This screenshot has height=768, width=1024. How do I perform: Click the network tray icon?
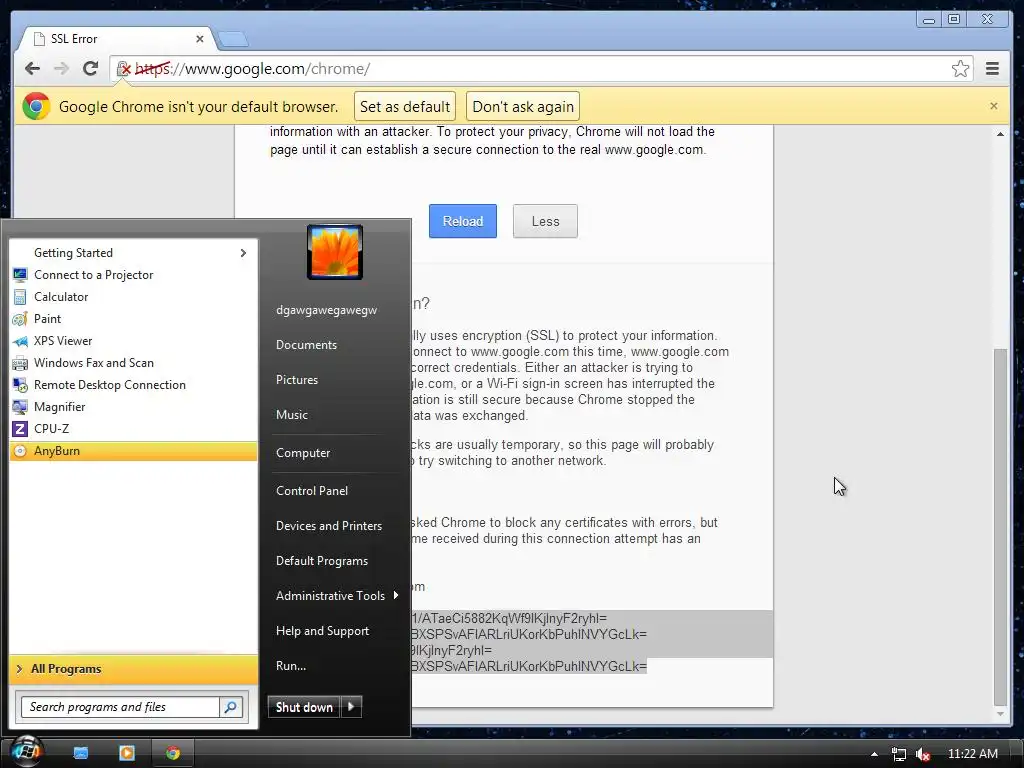899,754
